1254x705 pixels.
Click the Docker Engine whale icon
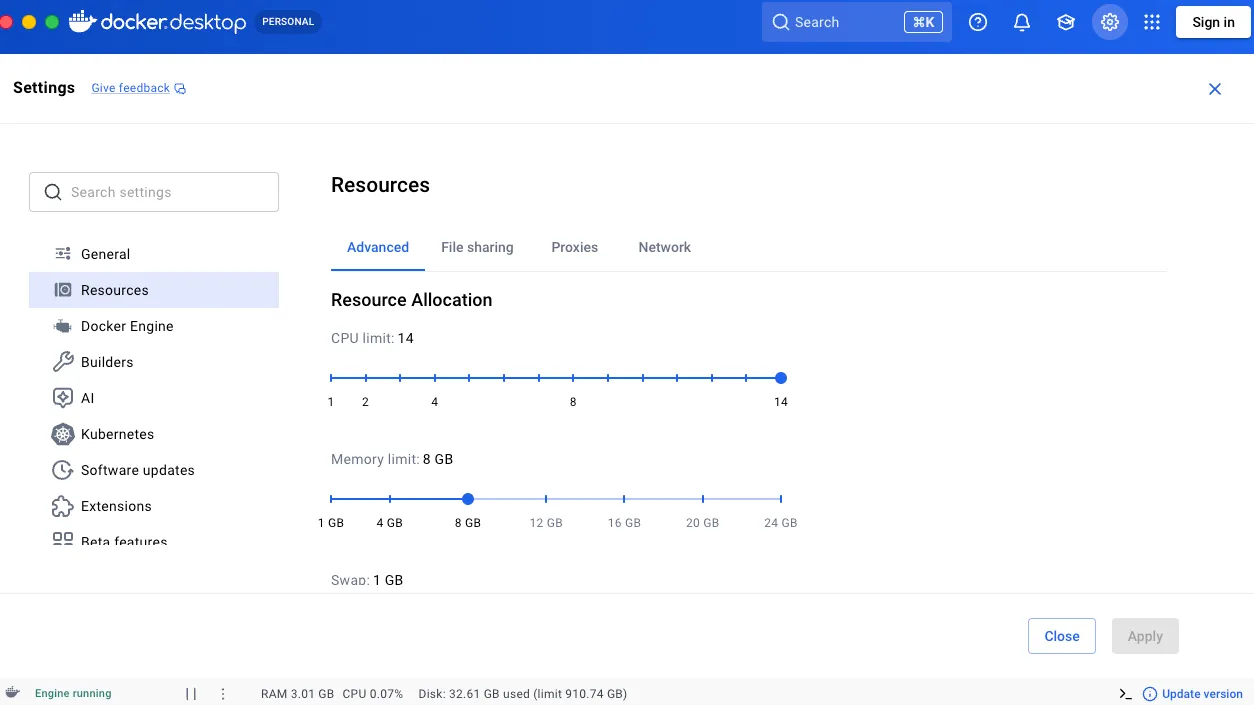(63, 326)
